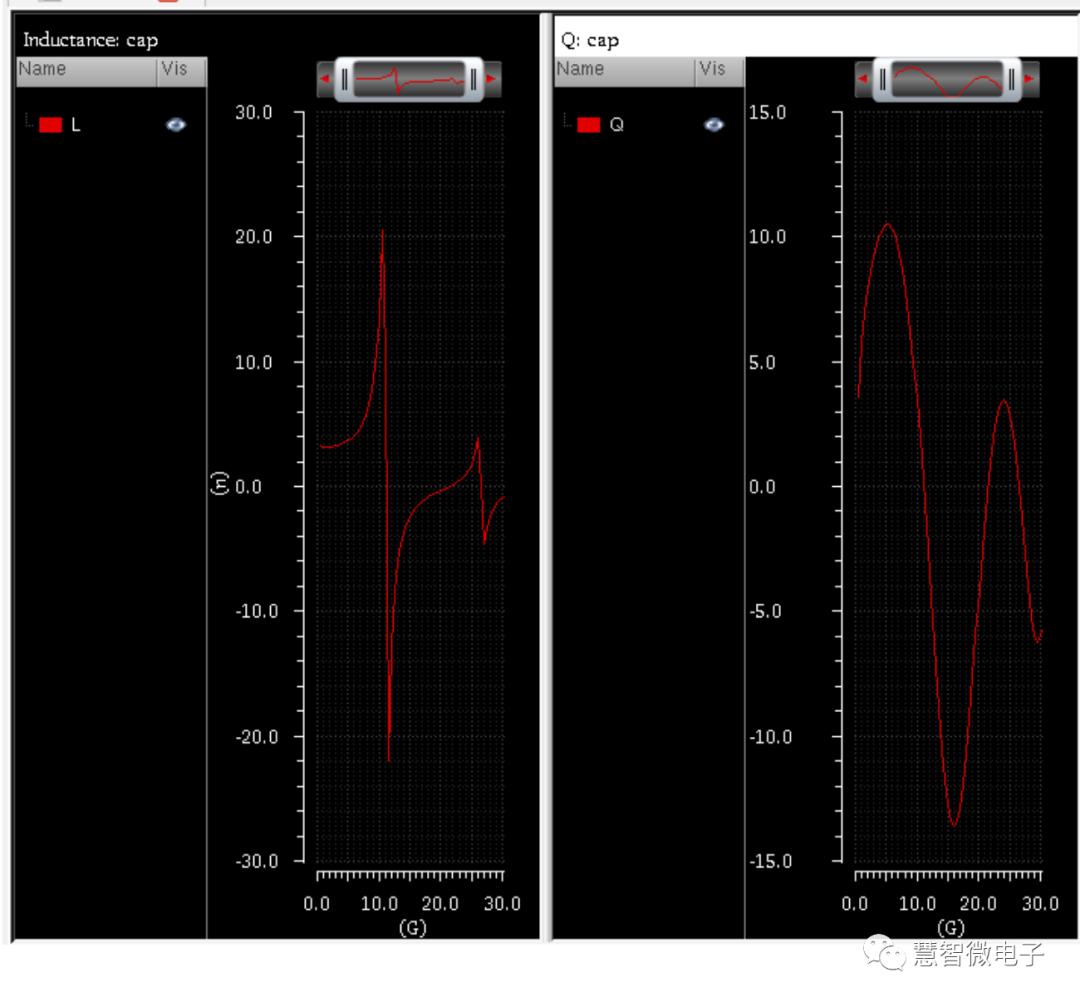Screen dimensions: 1080x1002
Task: Click right red arrow of Inductance zoom strip
Action: pyautogui.click(x=492, y=79)
